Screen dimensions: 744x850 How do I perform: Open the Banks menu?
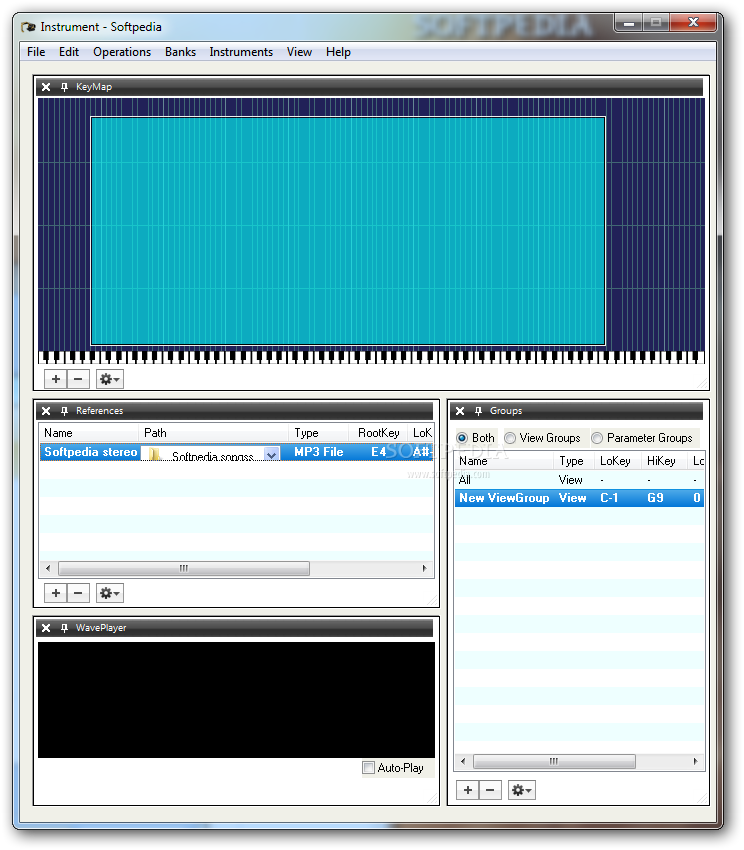(180, 52)
